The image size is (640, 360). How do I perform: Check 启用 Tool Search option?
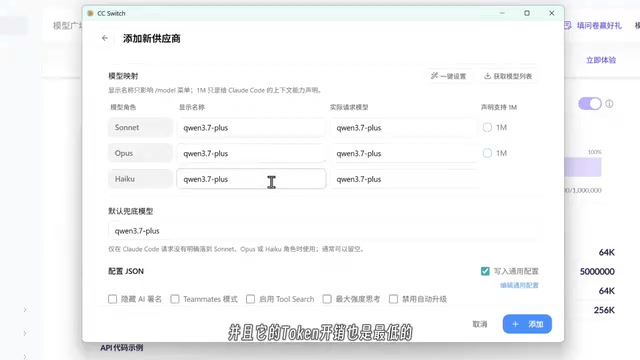[x=251, y=299]
